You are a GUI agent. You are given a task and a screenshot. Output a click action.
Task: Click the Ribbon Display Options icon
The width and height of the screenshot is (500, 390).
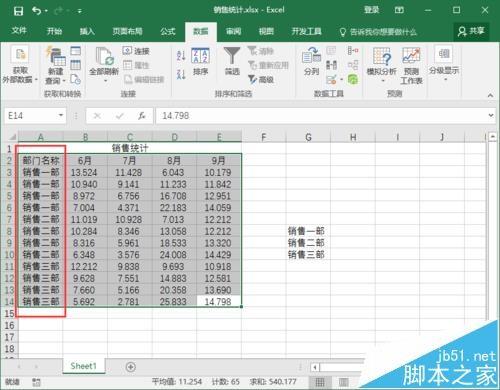tap(399, 10)
